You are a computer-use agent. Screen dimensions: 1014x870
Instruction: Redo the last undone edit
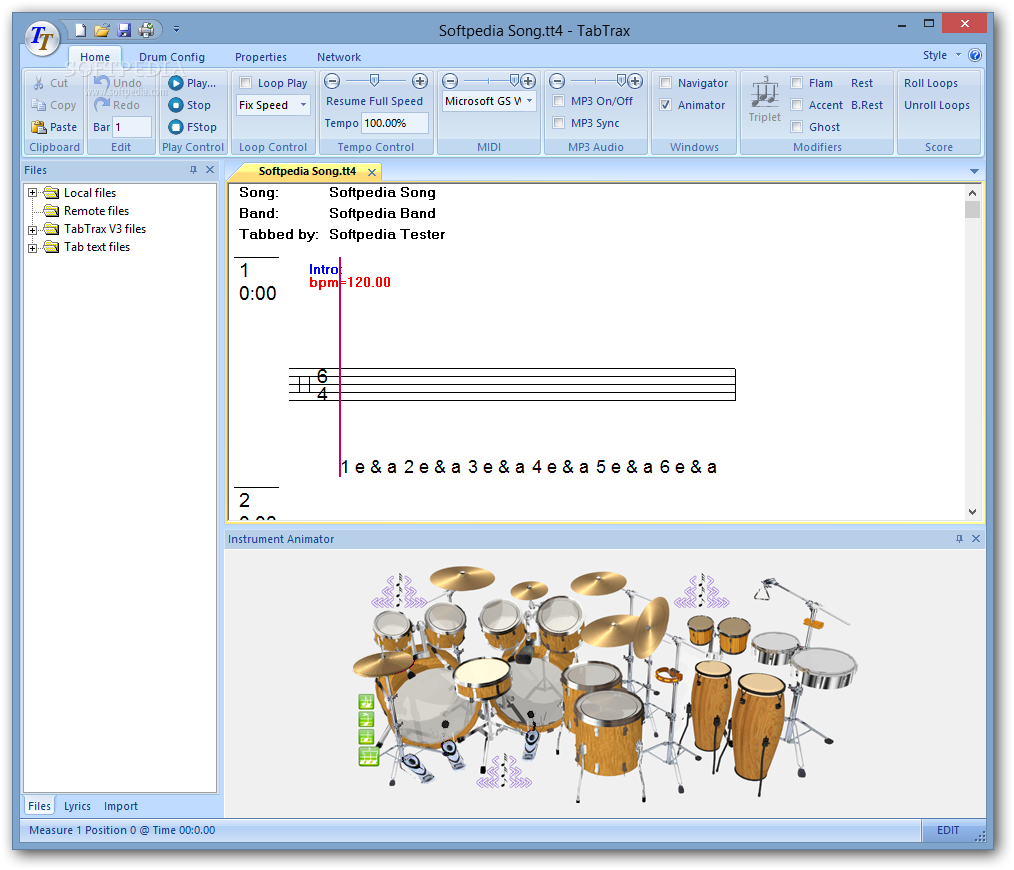click(116, 105)
